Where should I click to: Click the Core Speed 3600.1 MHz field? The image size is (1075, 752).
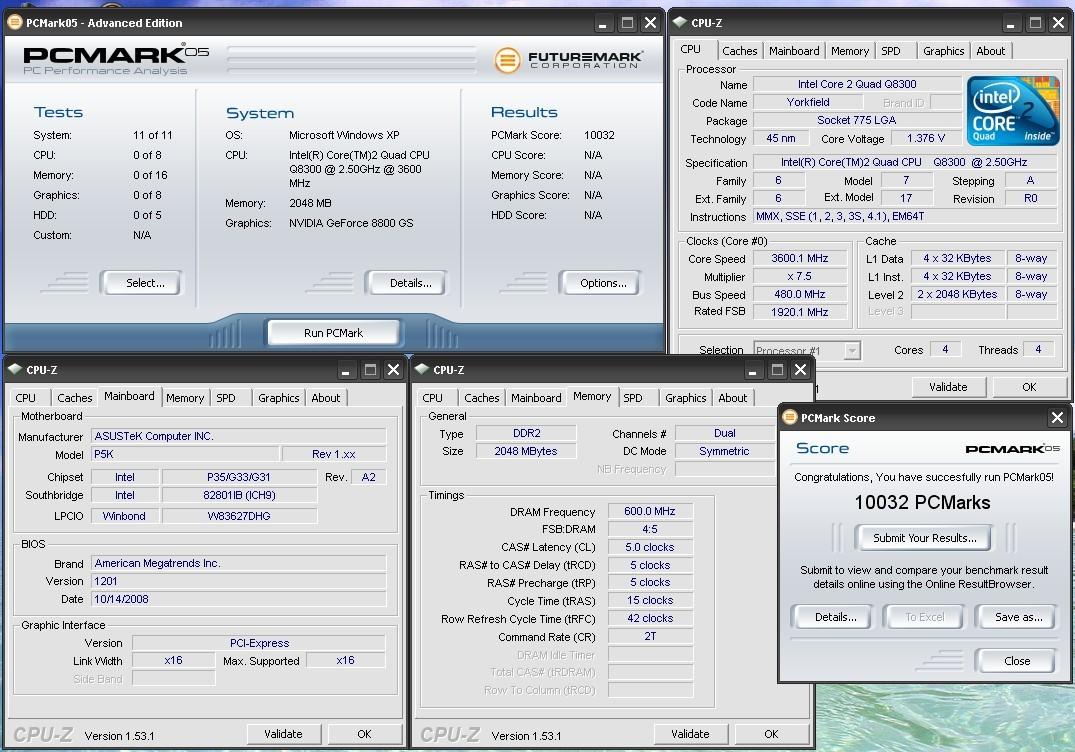[799, 258]
